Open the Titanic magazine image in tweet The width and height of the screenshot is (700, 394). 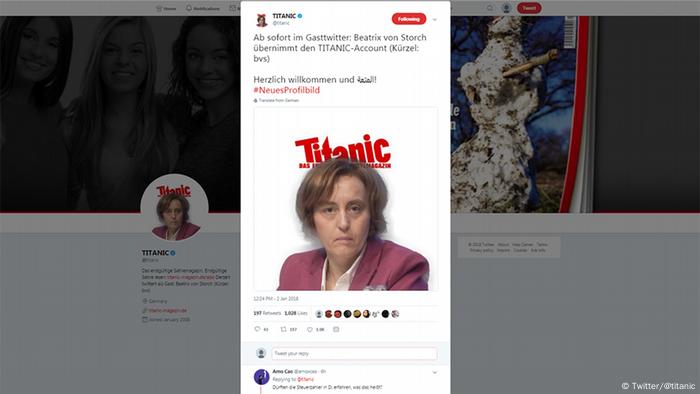pyautogui.click(x=346, y=199)
